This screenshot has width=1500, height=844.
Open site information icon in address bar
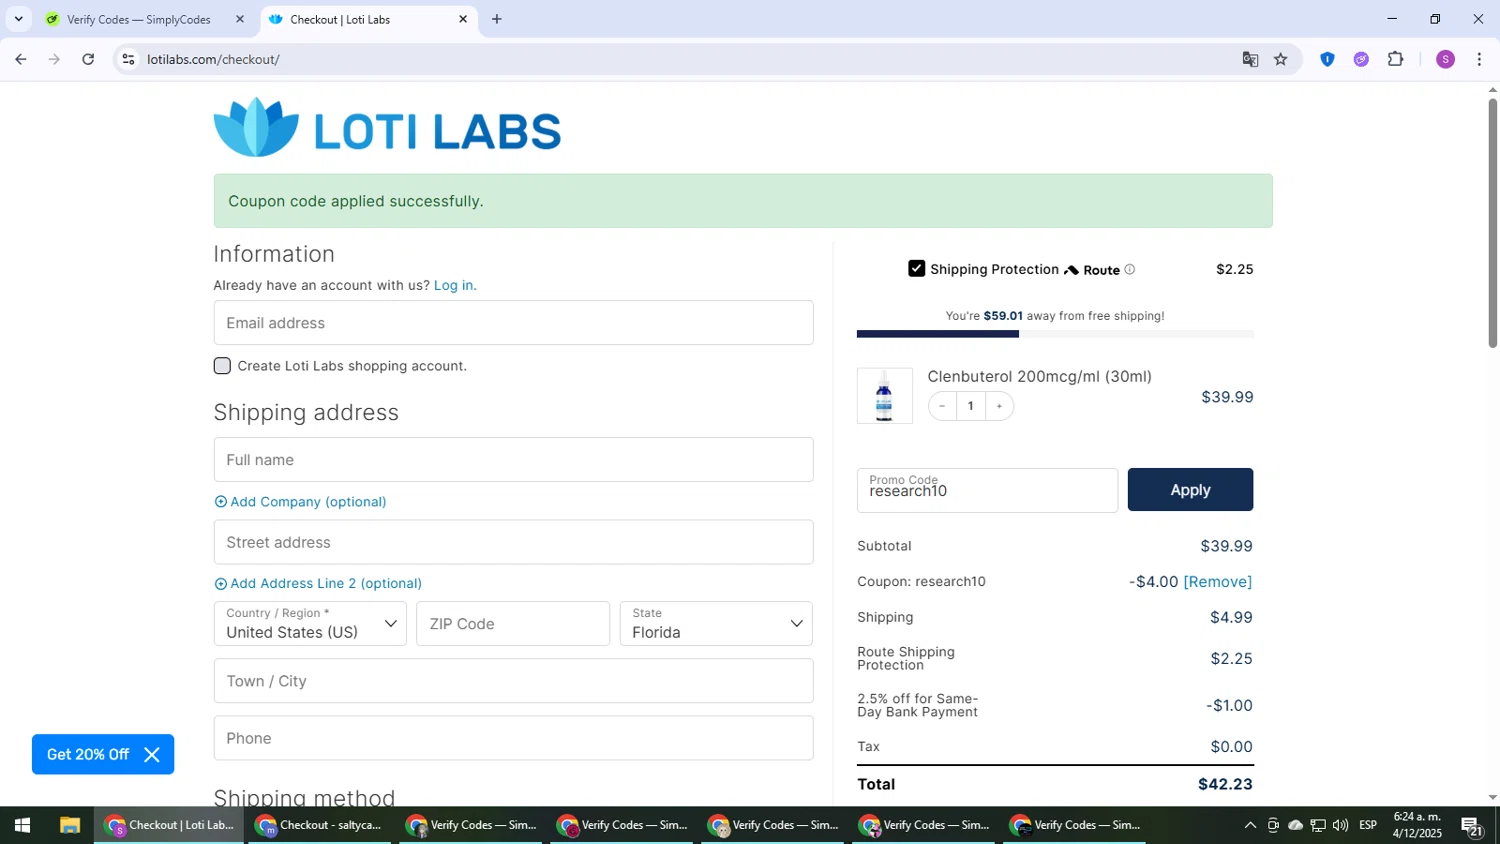(128, 59)
